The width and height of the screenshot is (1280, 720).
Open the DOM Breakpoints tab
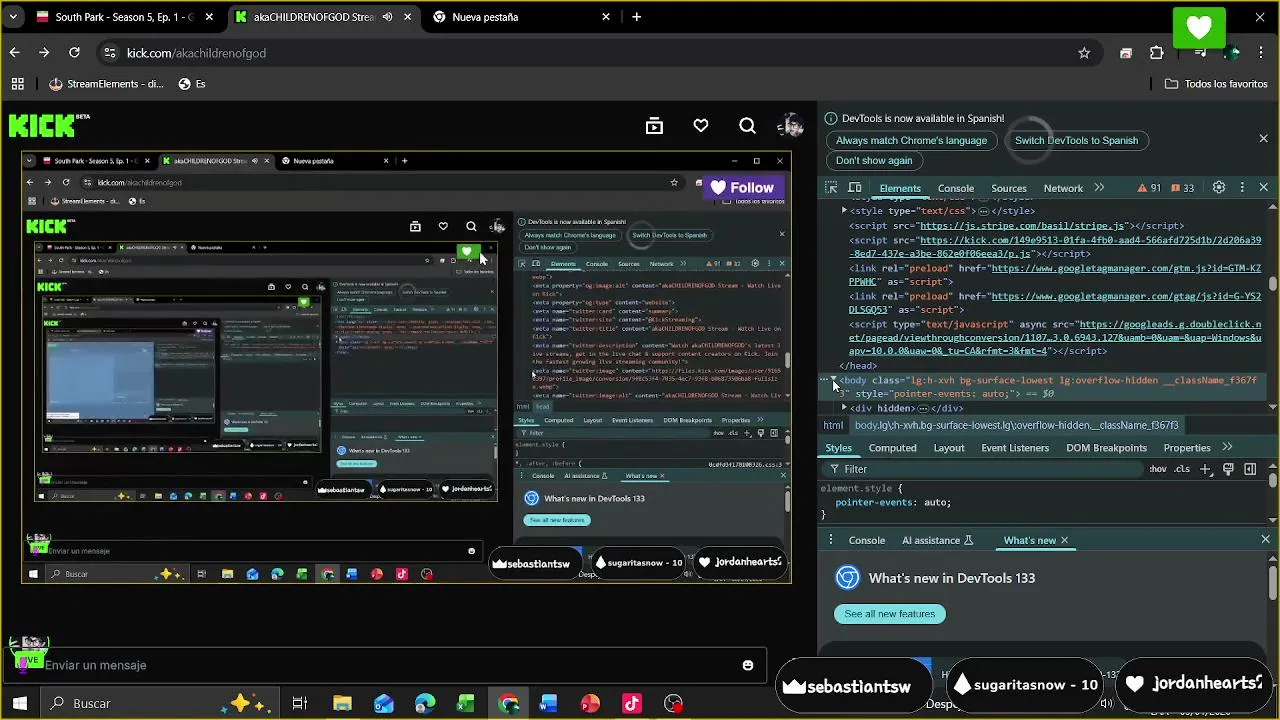(1106, 448)
